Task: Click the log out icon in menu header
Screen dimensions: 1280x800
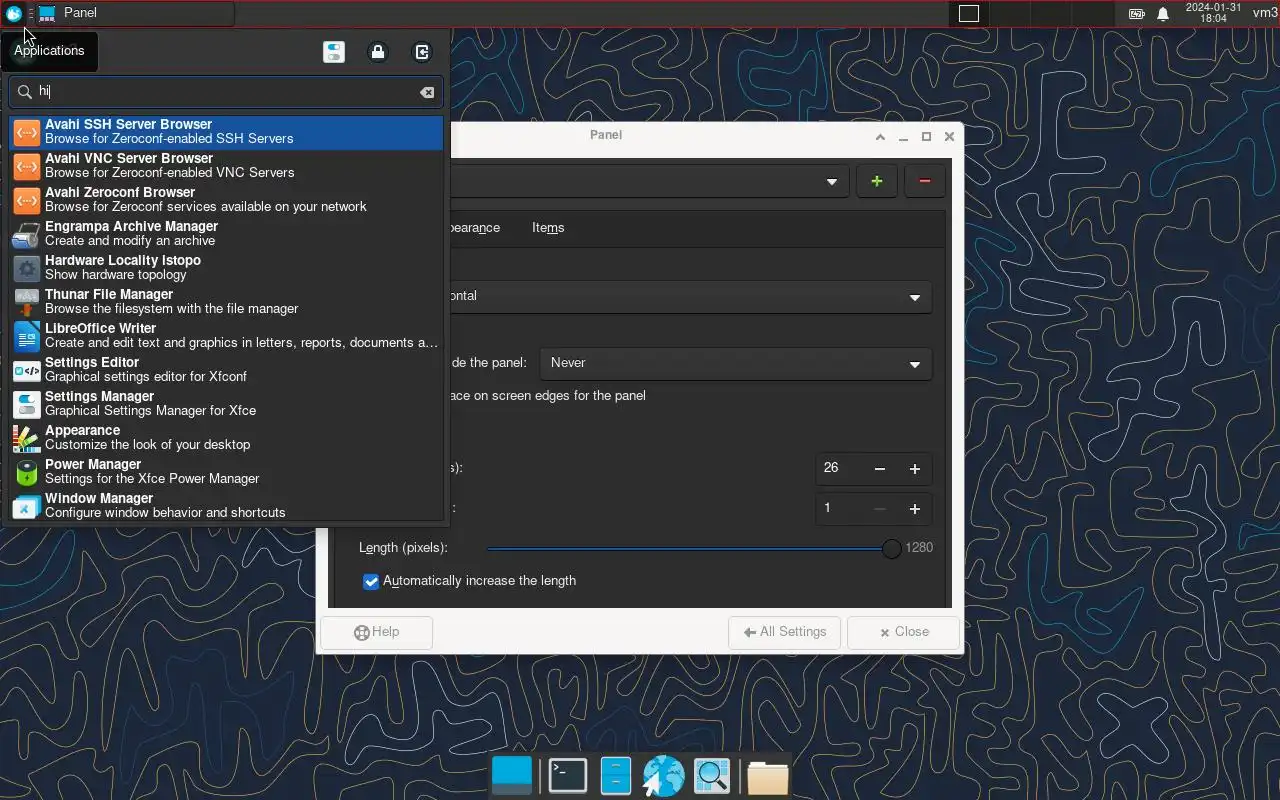Action: [x=422, y=52]
